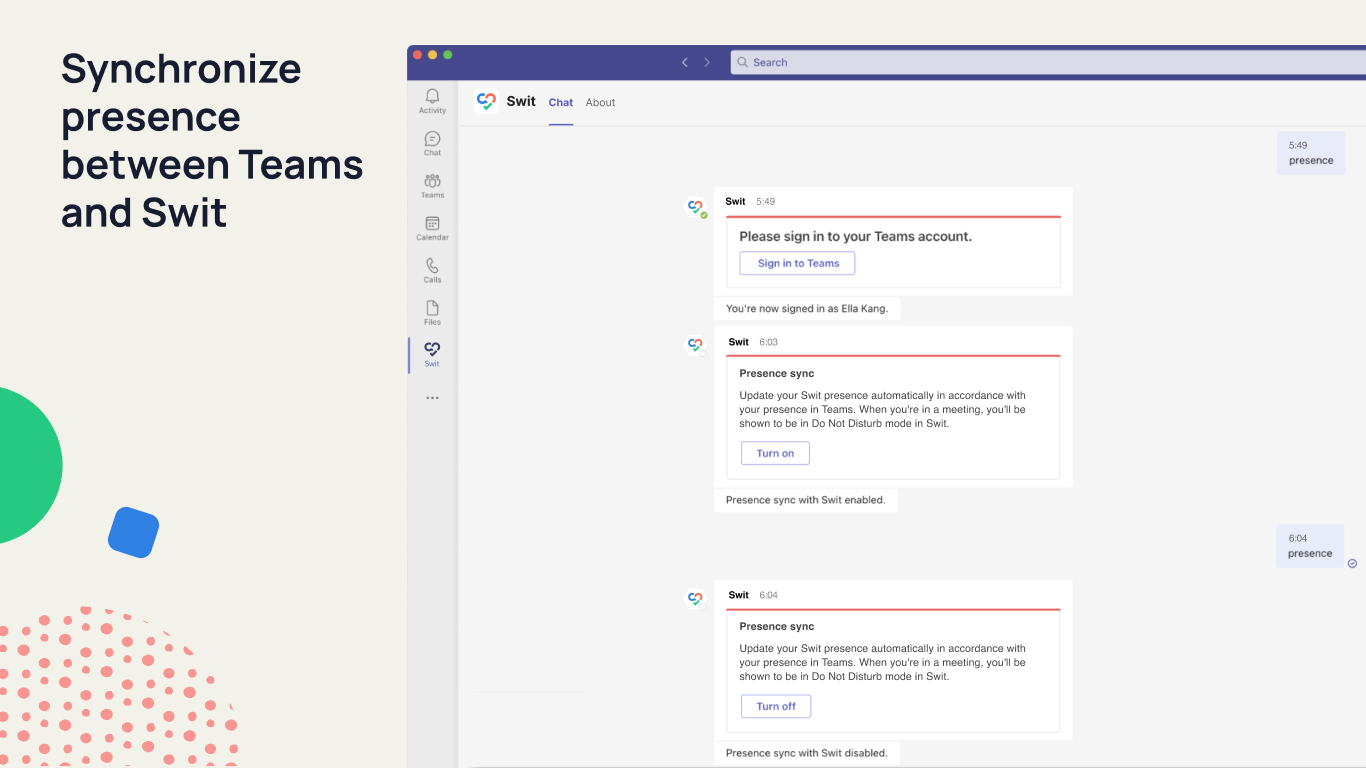Click the Swit logo in the header
Image resolution: width=1366 pixels, height=768 pixels.
pos(486,101)
